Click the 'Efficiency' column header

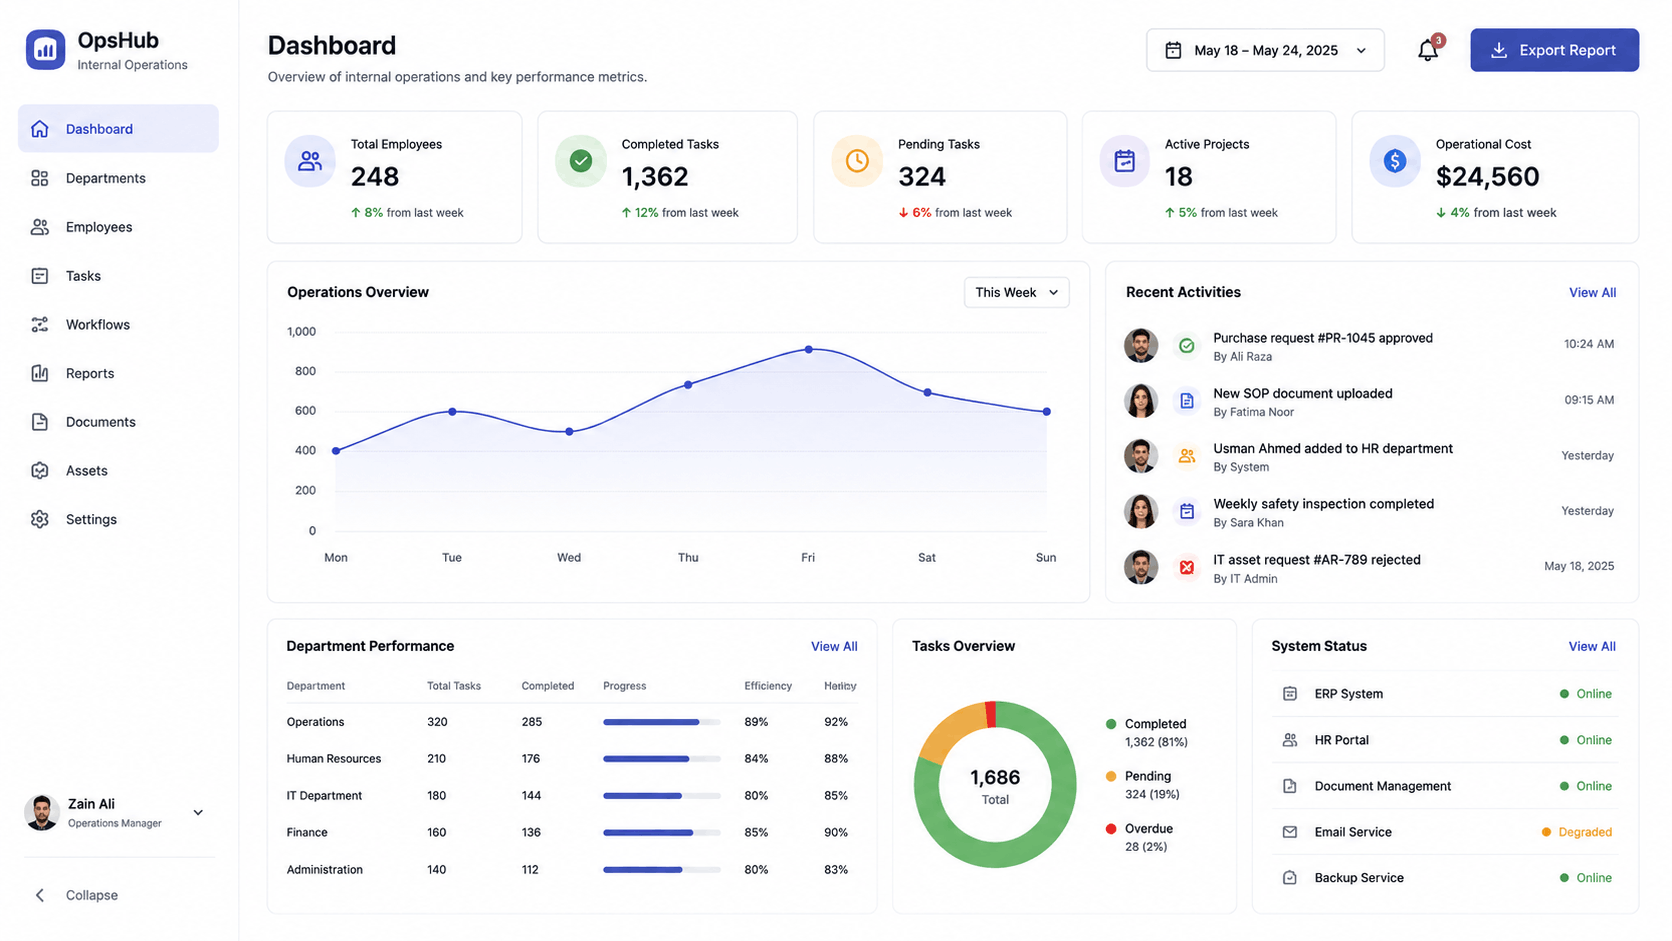coord(768,686)
